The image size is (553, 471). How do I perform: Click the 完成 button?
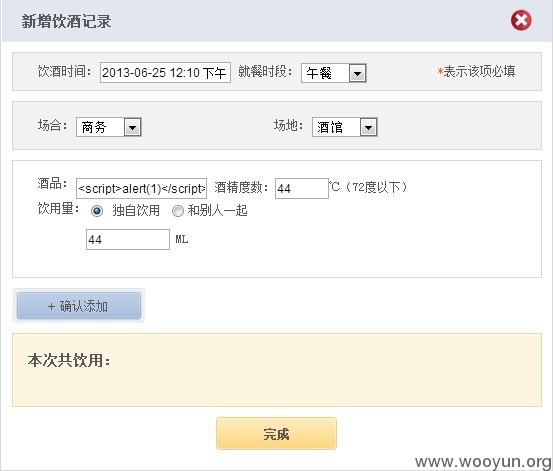pyautogui.click(x=276, y=434)
